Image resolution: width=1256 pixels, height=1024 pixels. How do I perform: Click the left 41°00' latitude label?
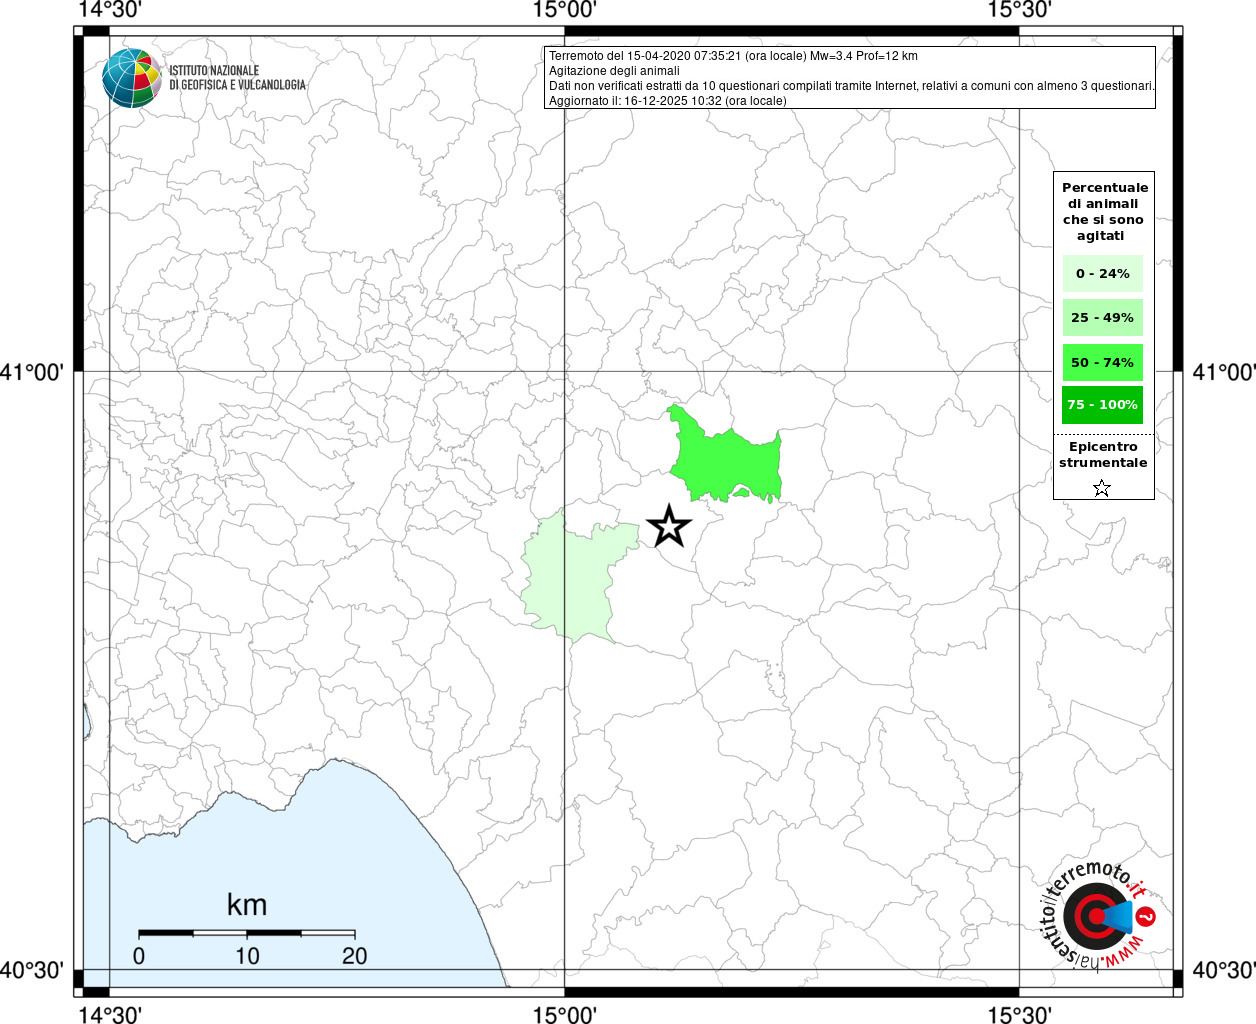[x=32, y=372]
